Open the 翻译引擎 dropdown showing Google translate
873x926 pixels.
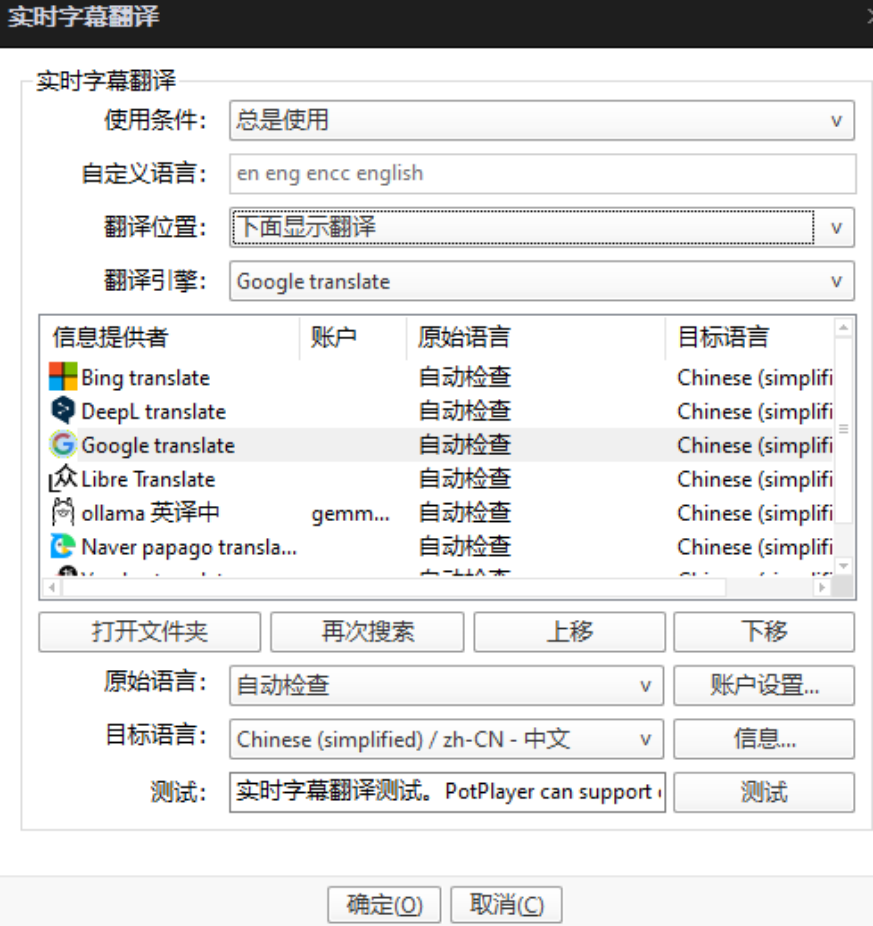(x=542, y=281)
